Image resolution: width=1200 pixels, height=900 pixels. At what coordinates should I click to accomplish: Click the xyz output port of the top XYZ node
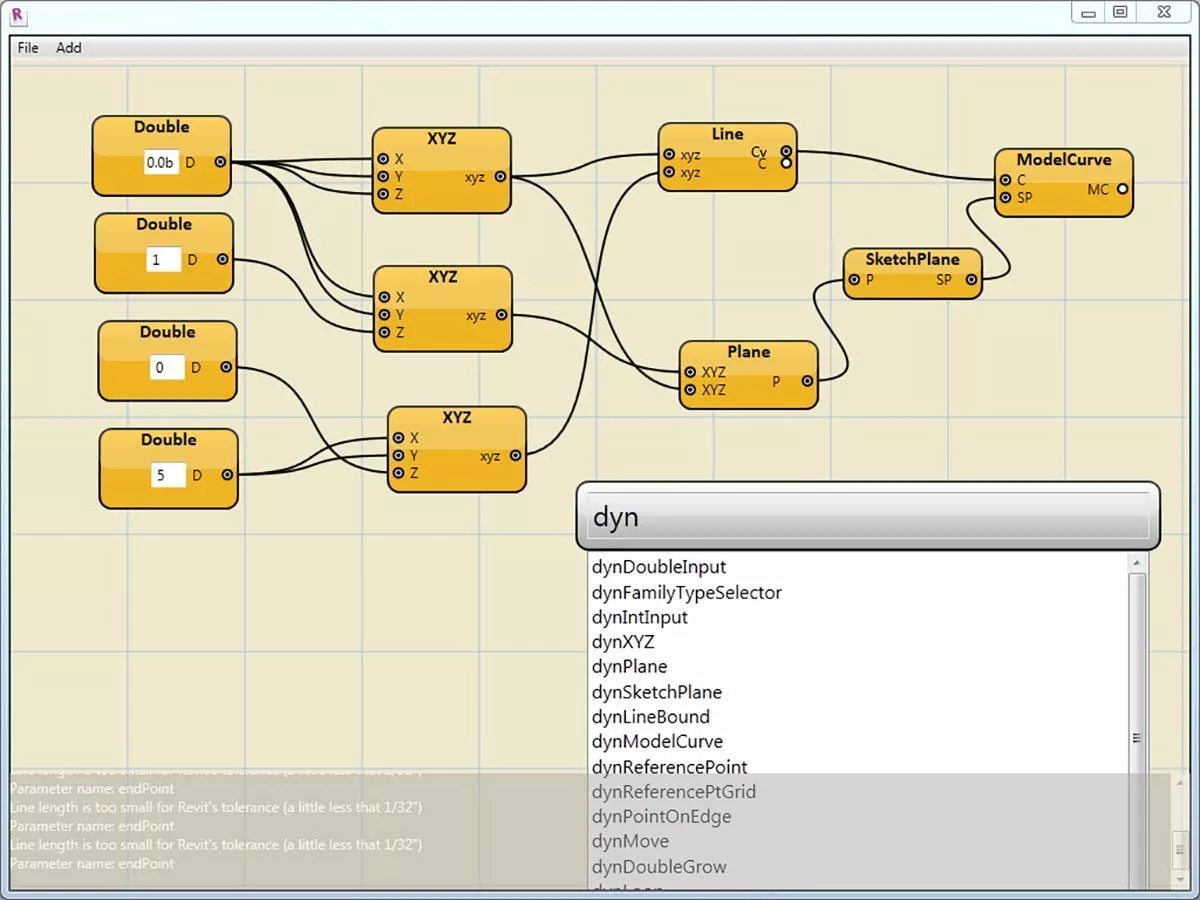pyautogui.click(x=500, y=177)
